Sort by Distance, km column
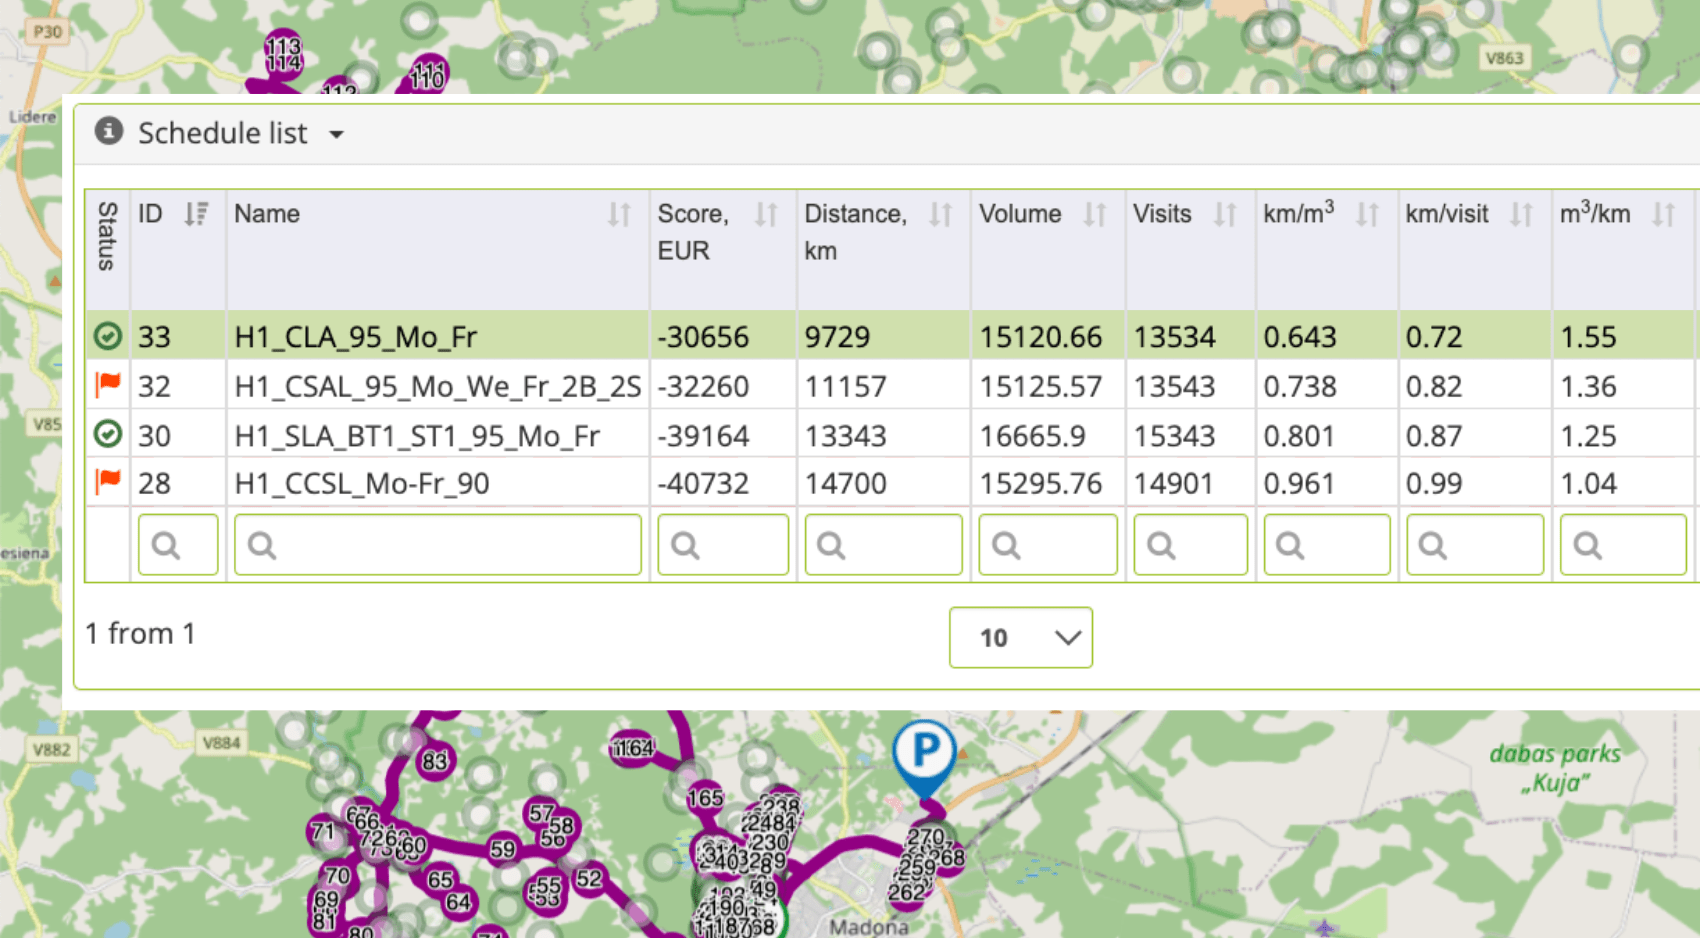The height and width of the screenshot is (938, 1700). coord(941,214)
